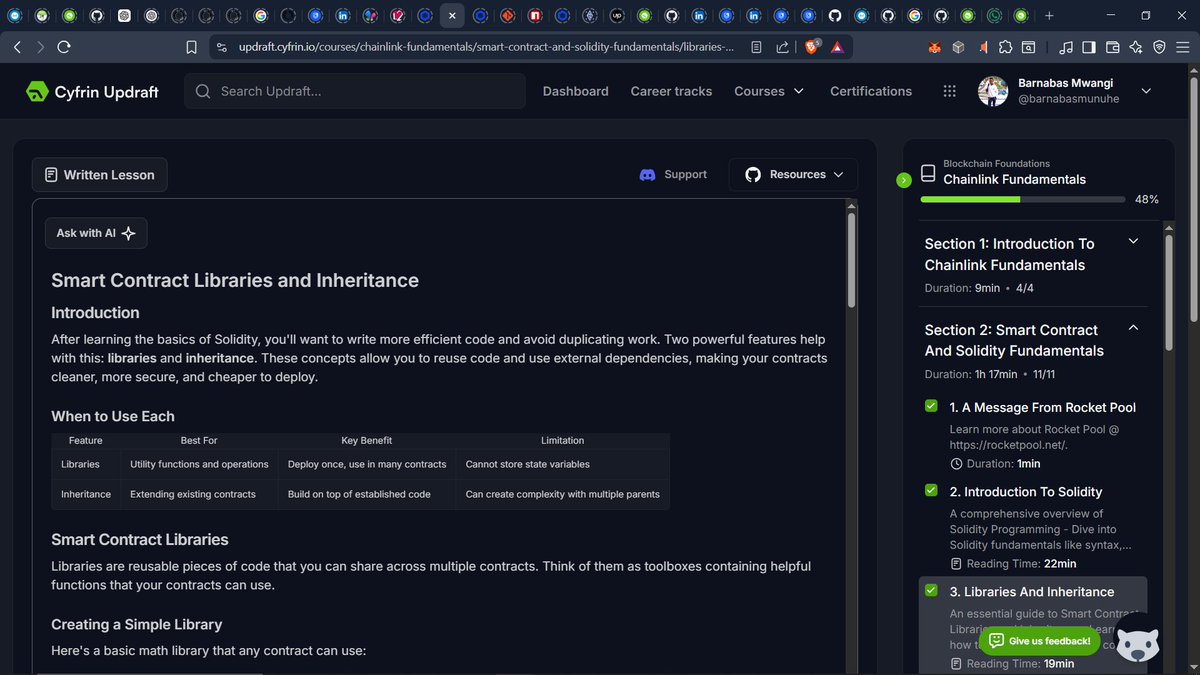Click the course progress bar
Viewport: 1200px width, 675px height.
coord(1021,199)
